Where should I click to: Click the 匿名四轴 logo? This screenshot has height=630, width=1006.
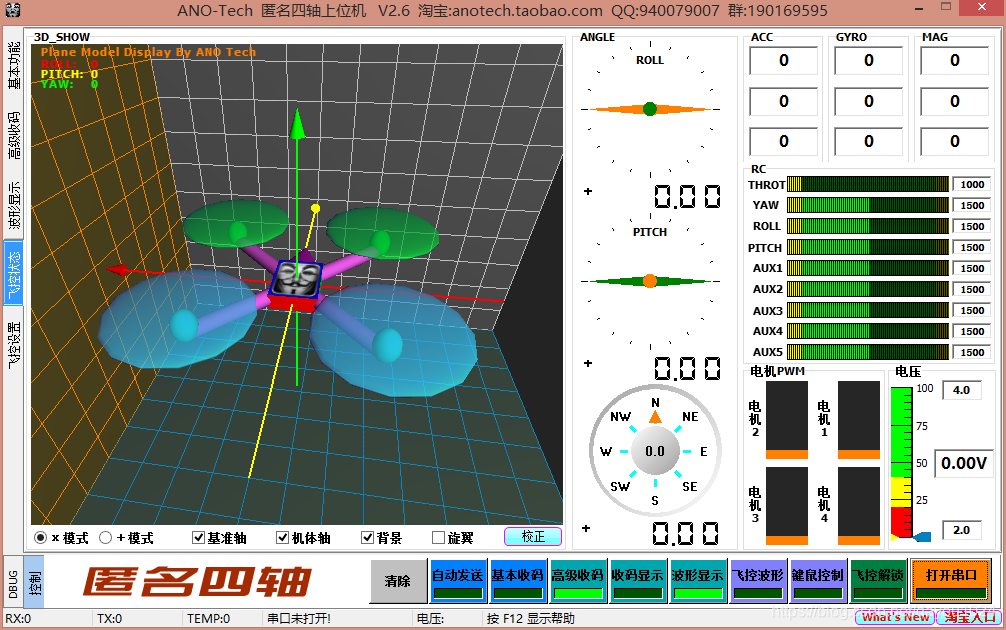[x=197, y=582]
